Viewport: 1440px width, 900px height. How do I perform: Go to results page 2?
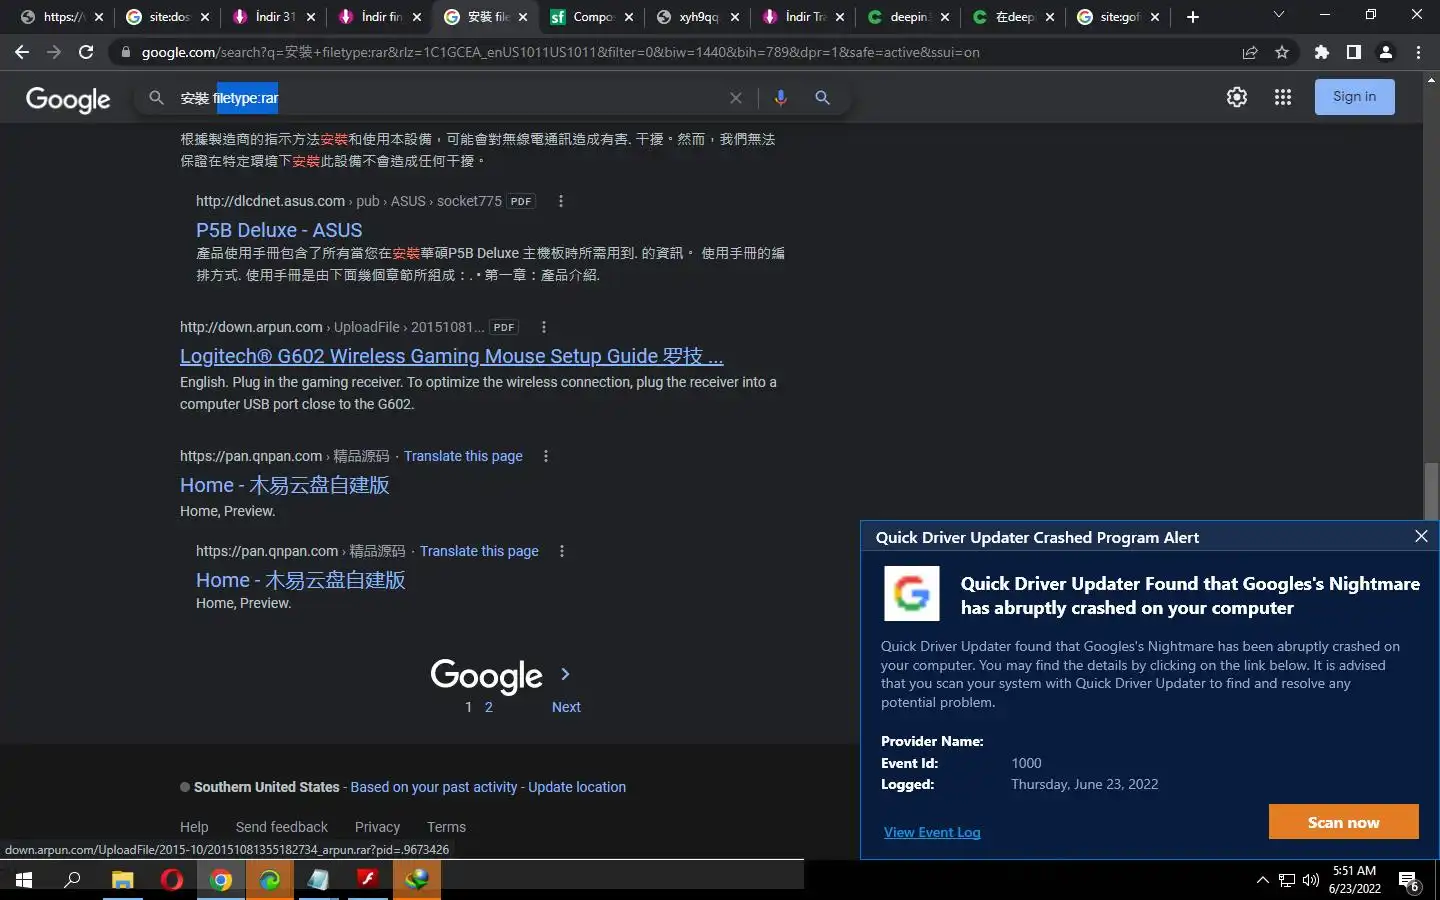pos(489,707)
